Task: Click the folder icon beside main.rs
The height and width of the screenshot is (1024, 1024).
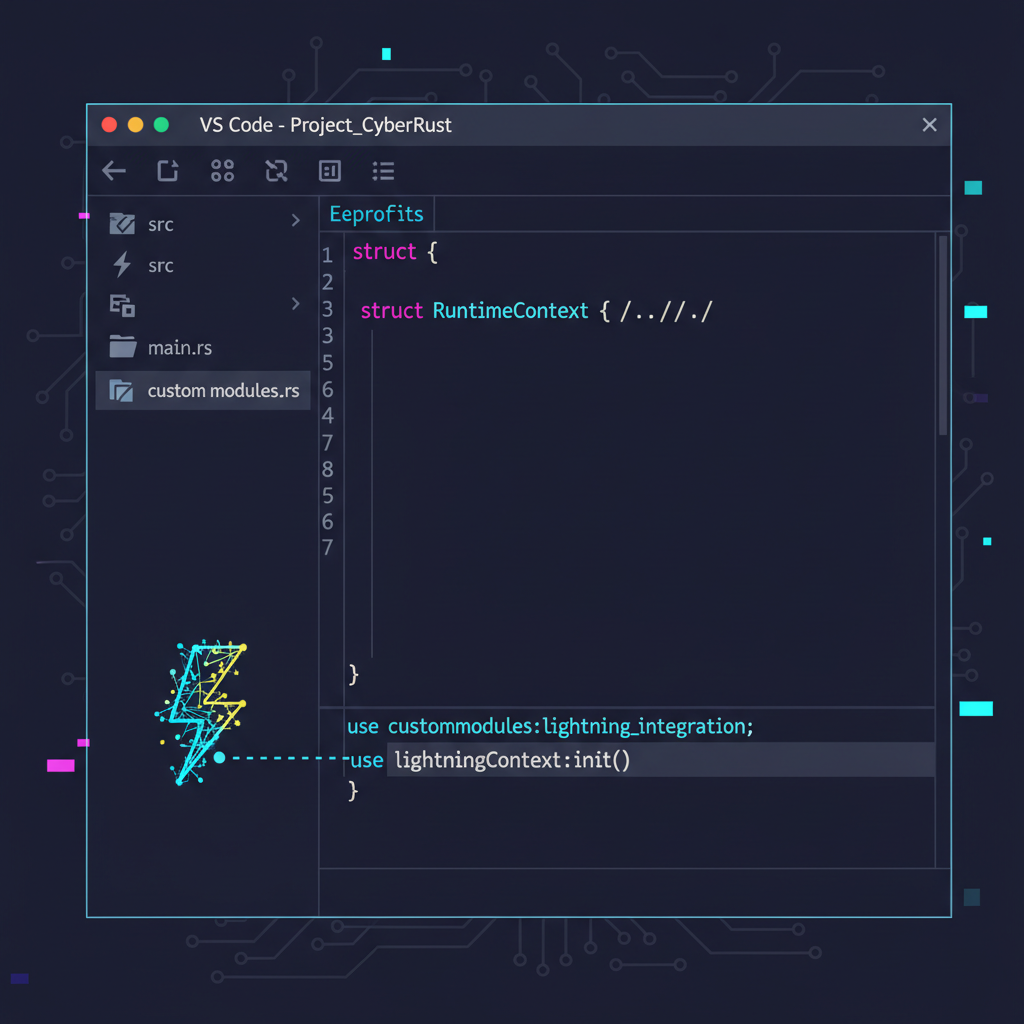Action: click(121, 347)
